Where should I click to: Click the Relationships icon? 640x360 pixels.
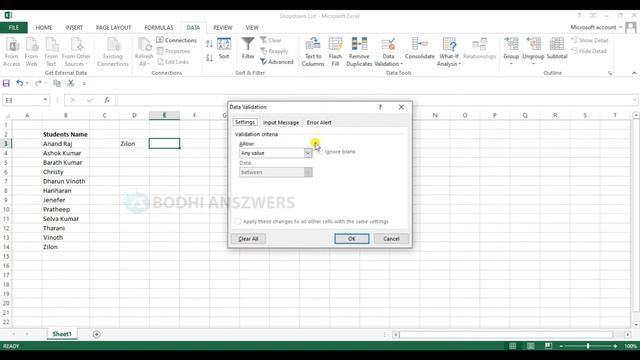pos(480,49)
